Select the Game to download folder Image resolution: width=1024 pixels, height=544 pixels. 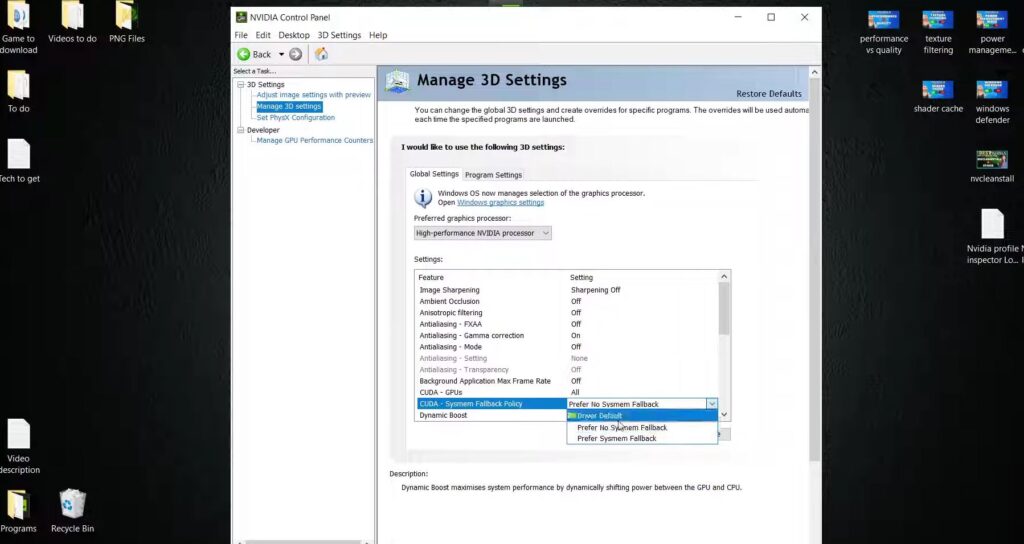[18, 27]
